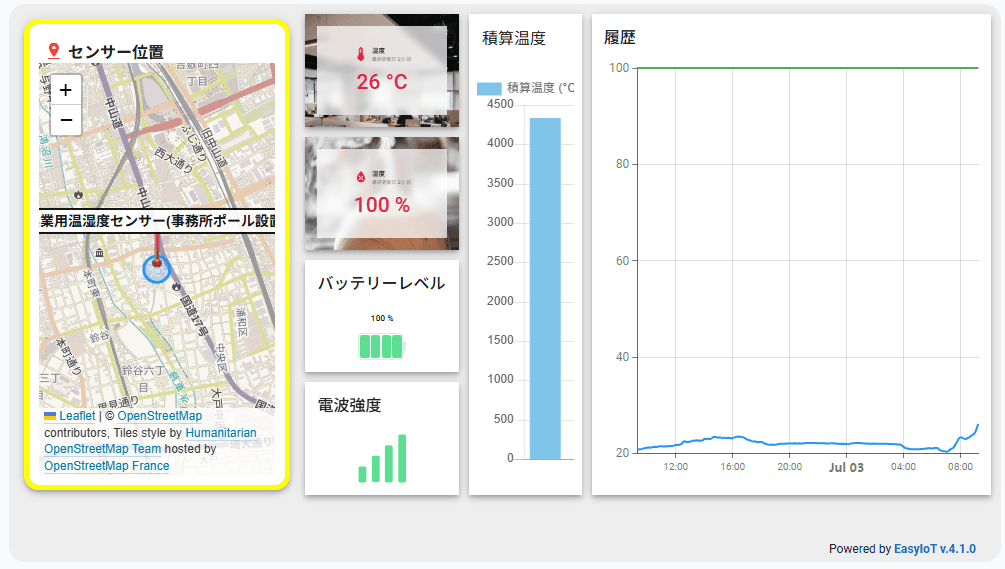Toggle the 積算温度 legend color swatch

[x=489, y=88]
